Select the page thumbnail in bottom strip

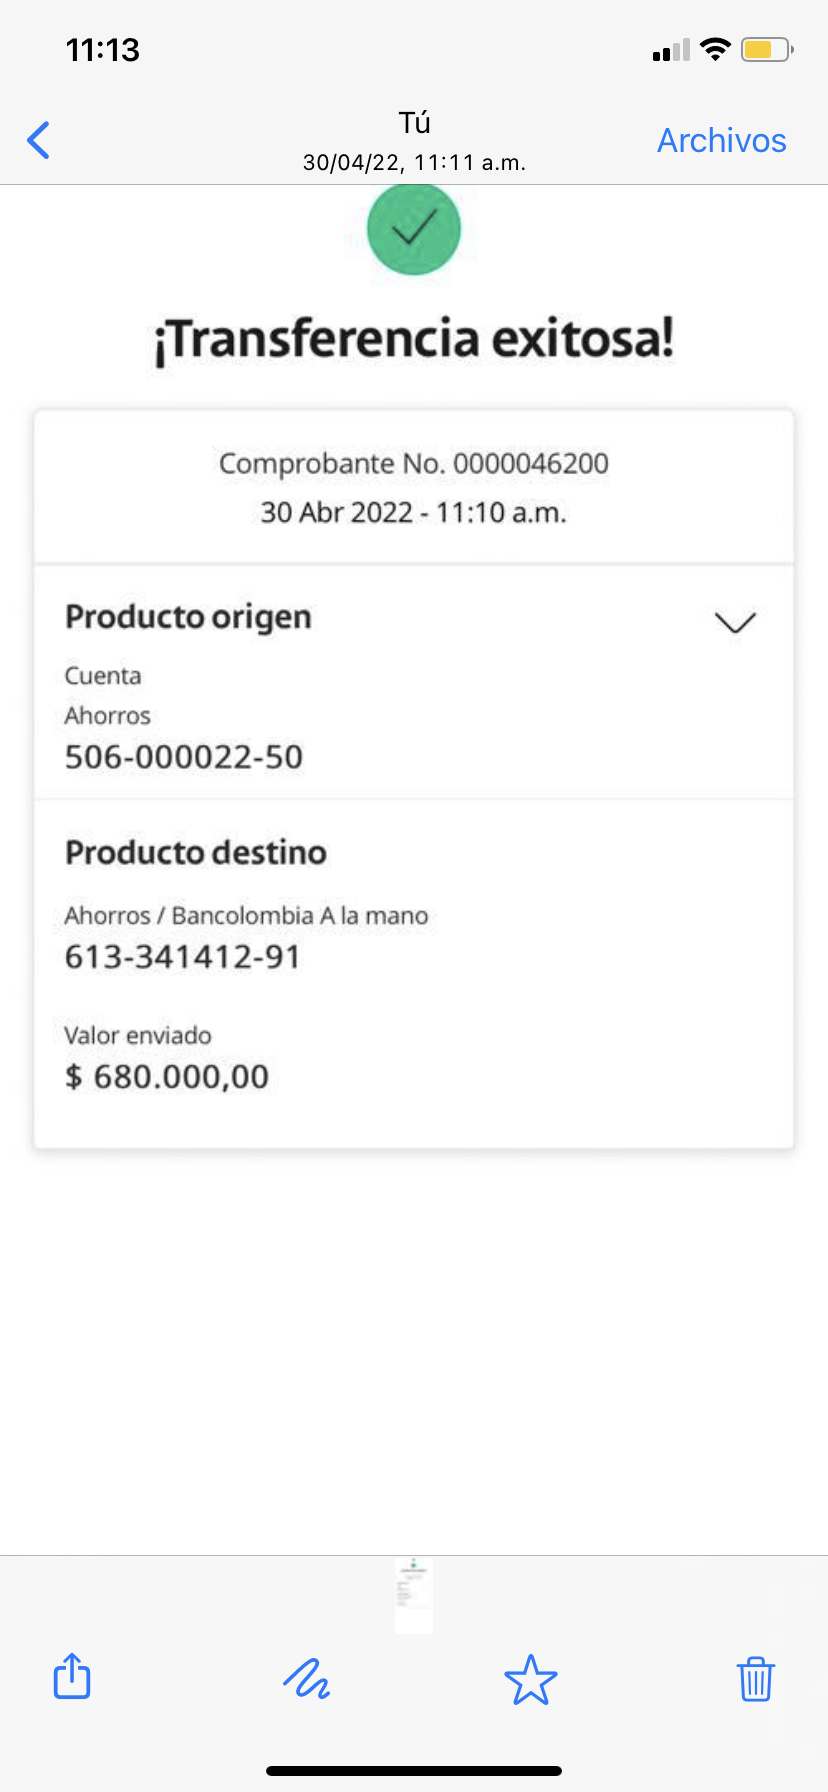414,1595
